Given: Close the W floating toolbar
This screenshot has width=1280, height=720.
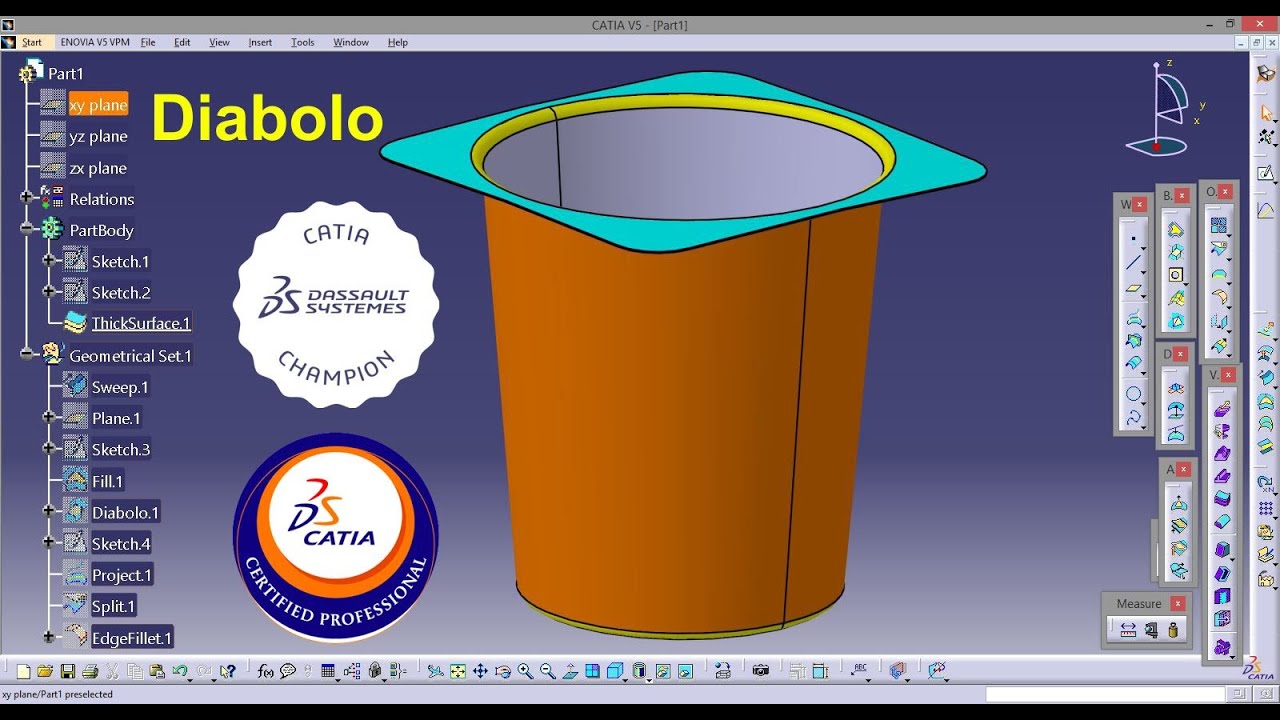Looking at the screenshot, I should pos(1139,204).
